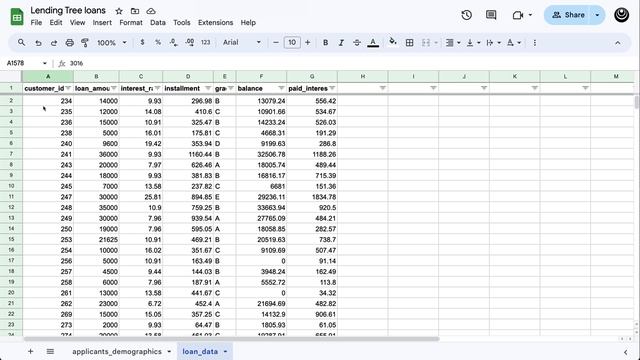Image resolution: width=640 pixels, height=360 pixels.
Task: Switch to applicants_demographics sheet tab
Action: [x=117, y=351]
